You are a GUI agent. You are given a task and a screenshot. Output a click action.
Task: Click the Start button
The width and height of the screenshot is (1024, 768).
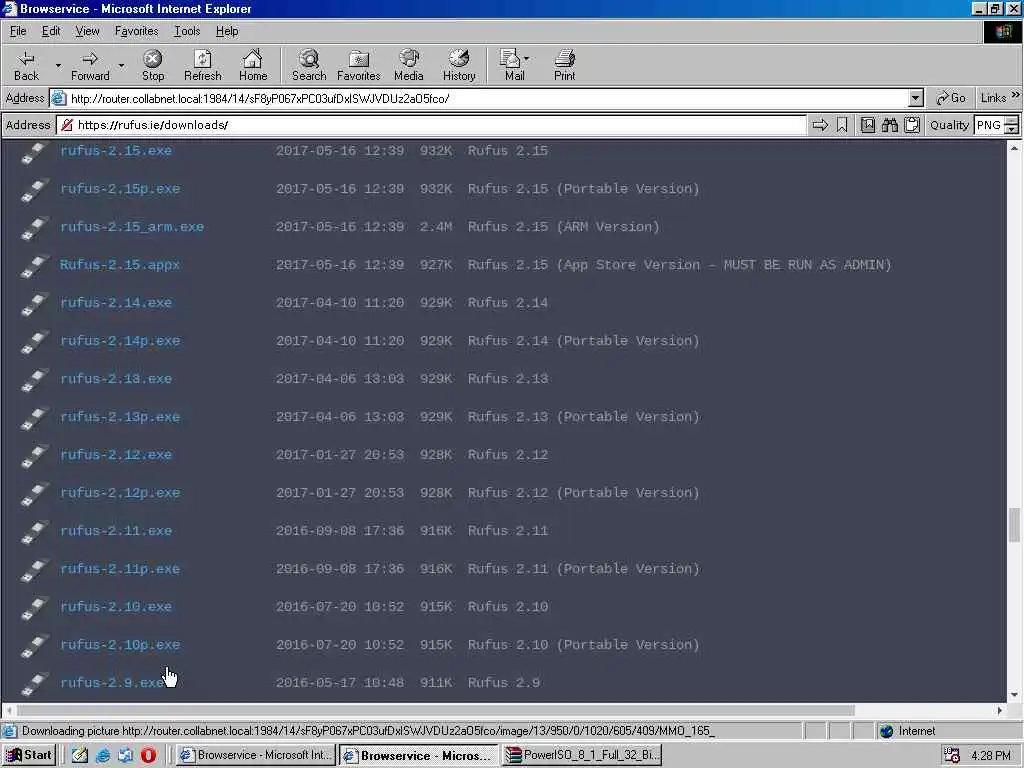click(x=29, y=755)
